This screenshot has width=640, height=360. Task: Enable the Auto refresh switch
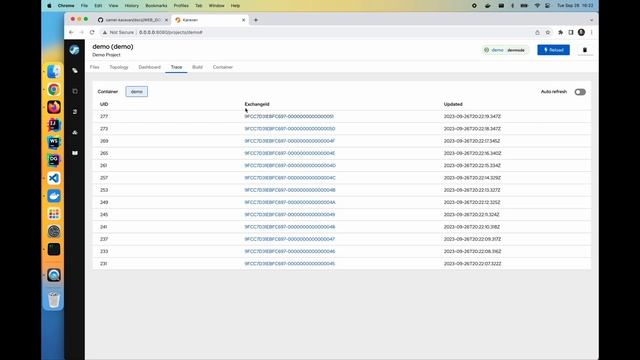[580, 92]
